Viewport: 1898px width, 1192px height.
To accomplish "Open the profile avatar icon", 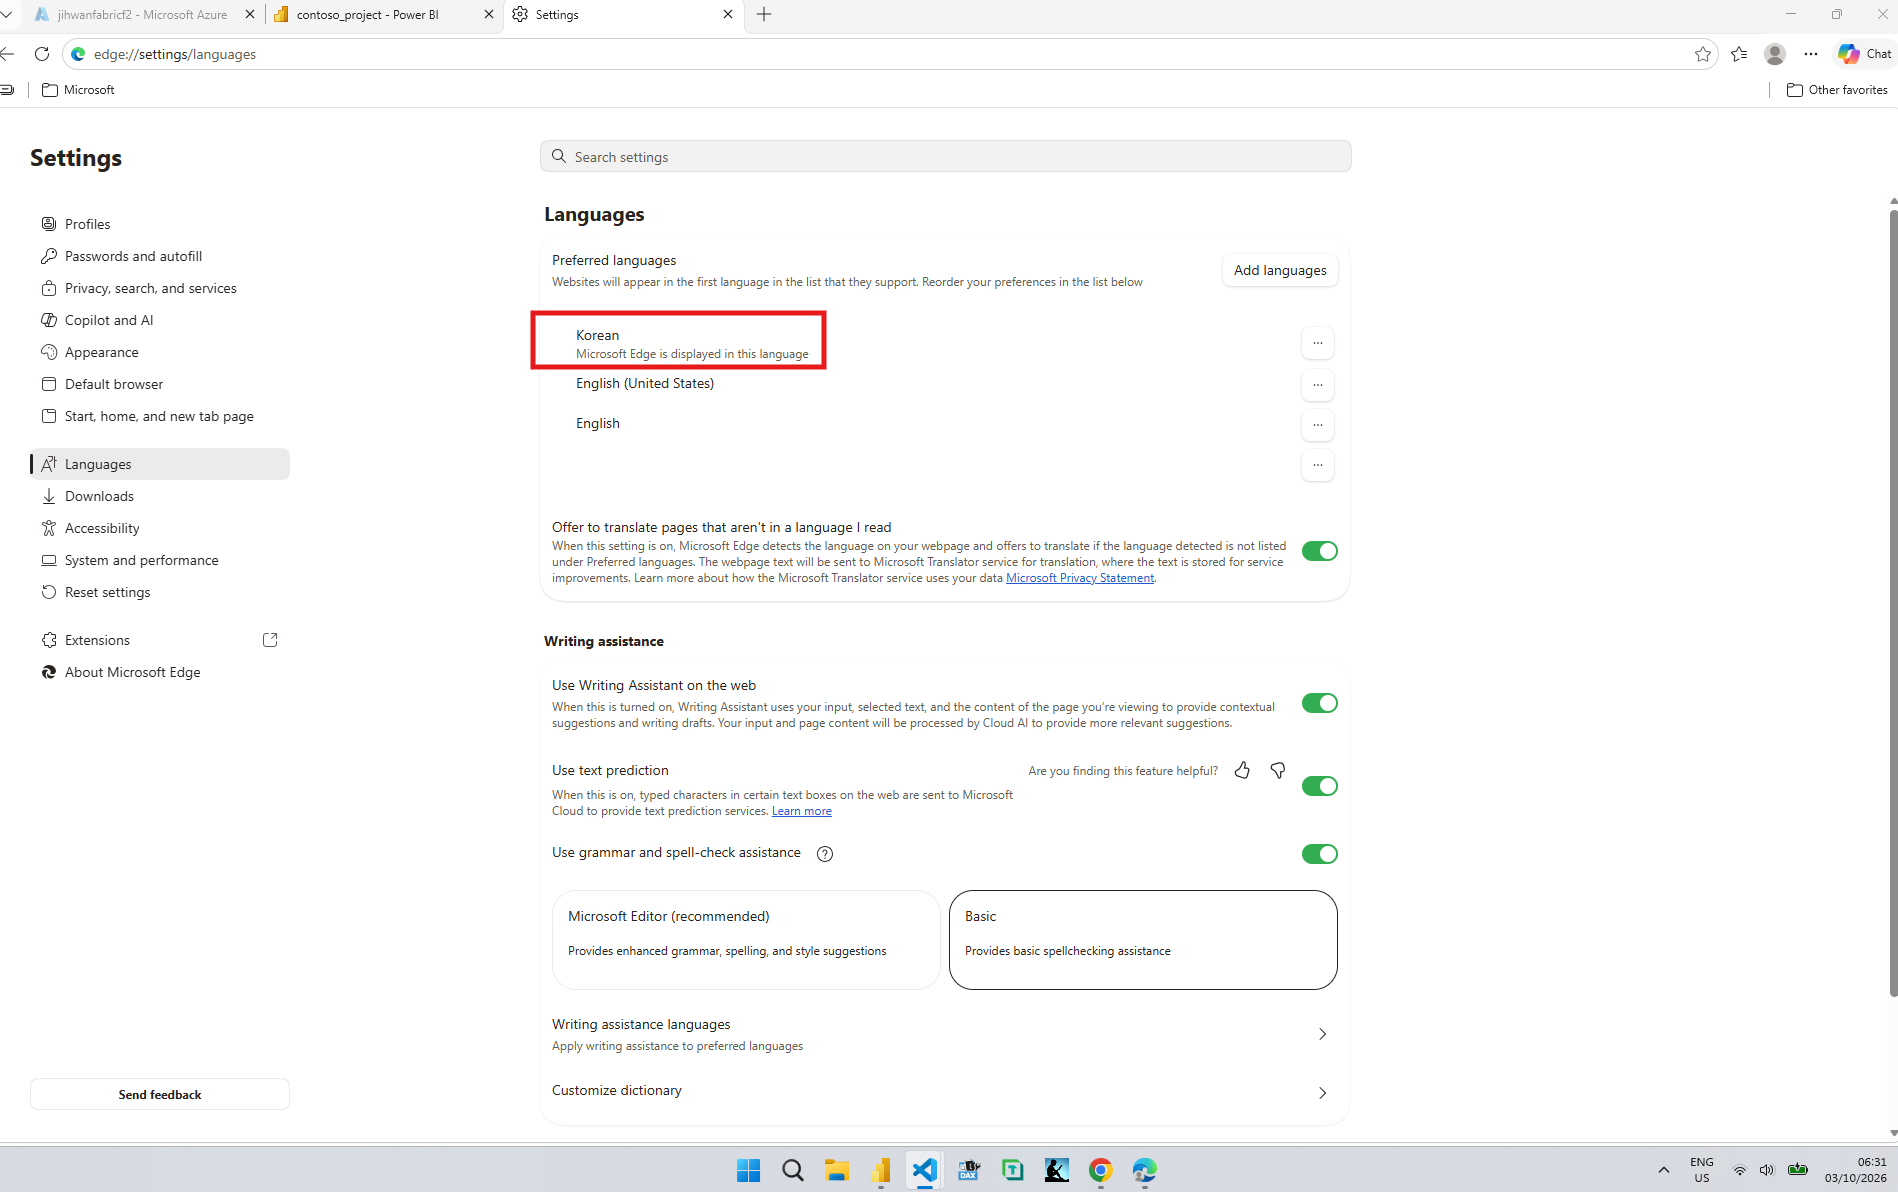I will [x=1775, y=54].
